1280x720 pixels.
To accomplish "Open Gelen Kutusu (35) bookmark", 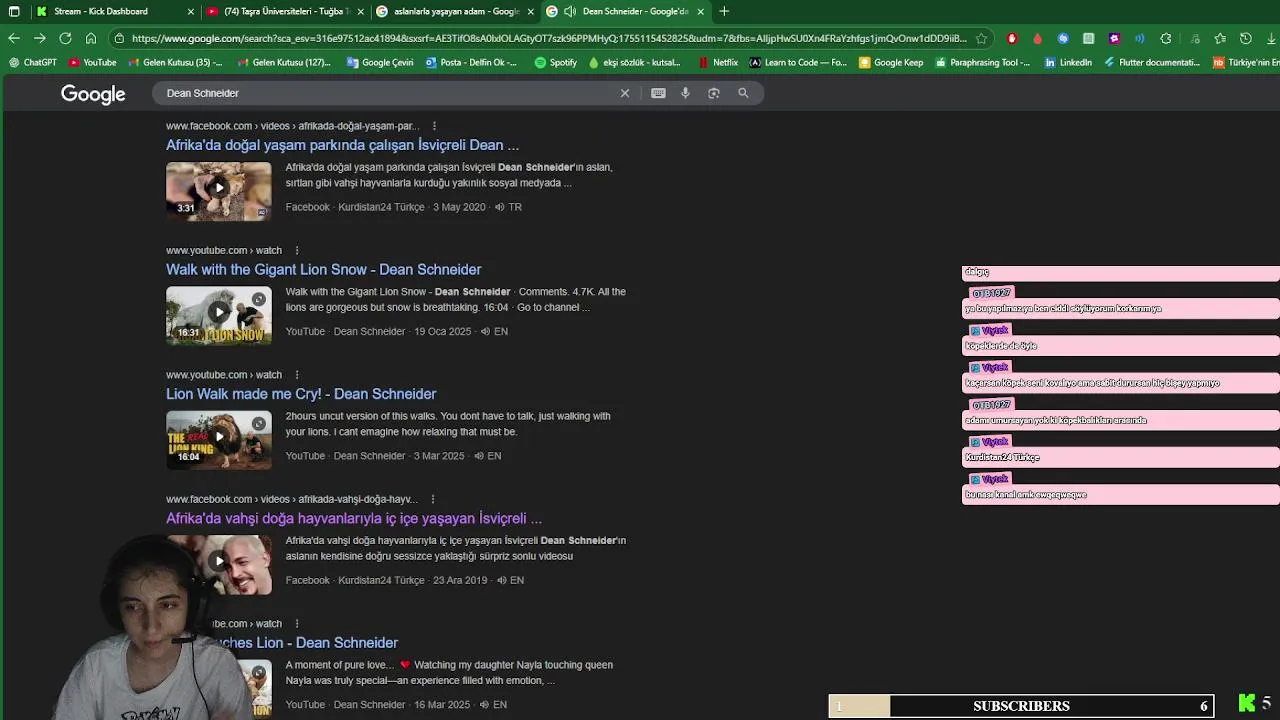I will click(175, 62).
